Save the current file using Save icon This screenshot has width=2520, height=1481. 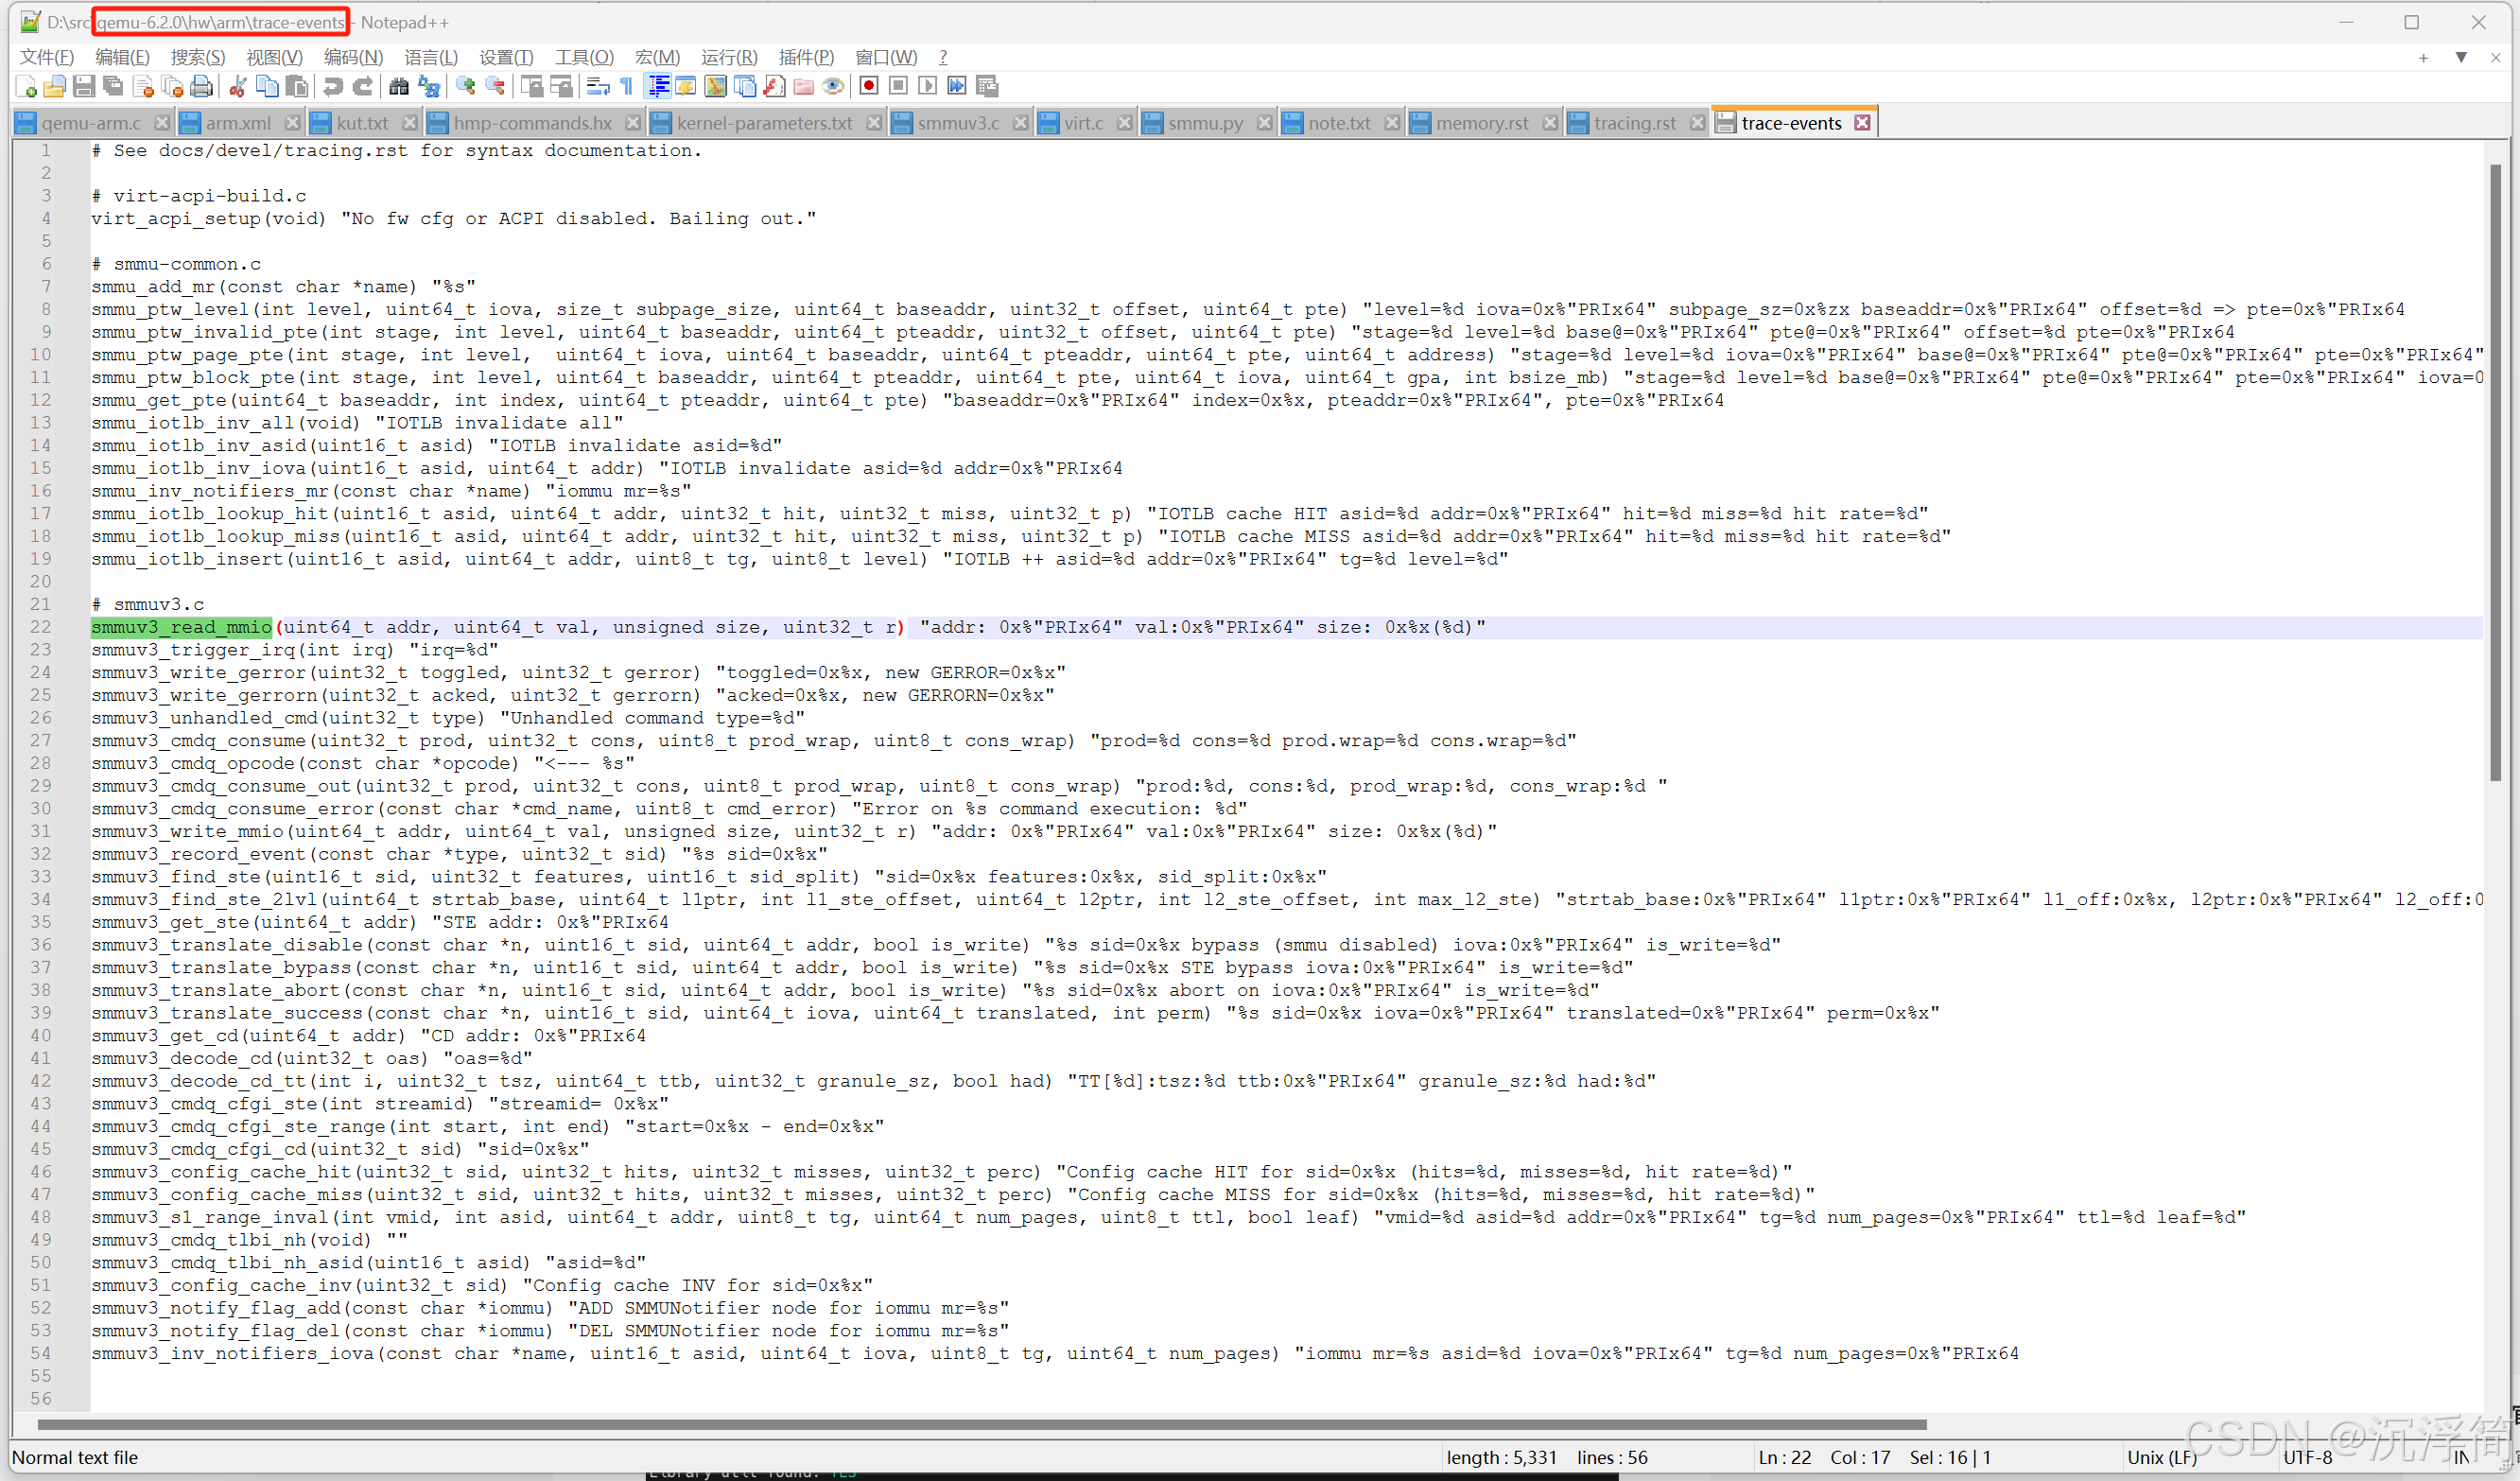pyautogui.click(x=84, y=86)
